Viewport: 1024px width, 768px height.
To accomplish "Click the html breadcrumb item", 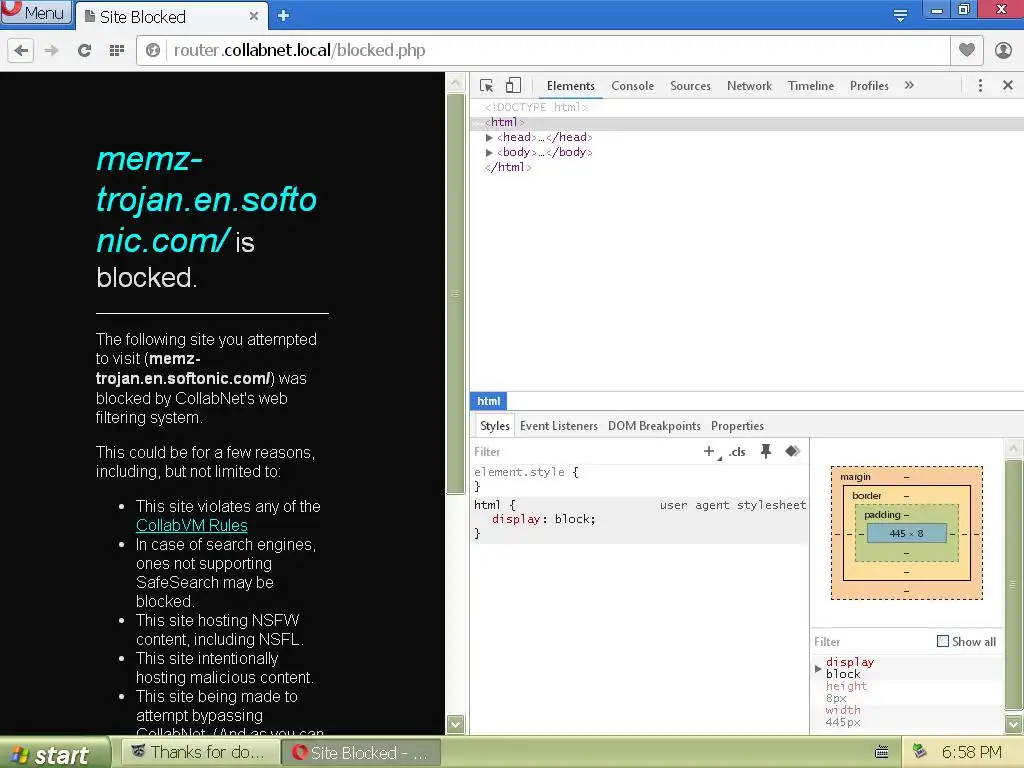I will coord(488,401).
